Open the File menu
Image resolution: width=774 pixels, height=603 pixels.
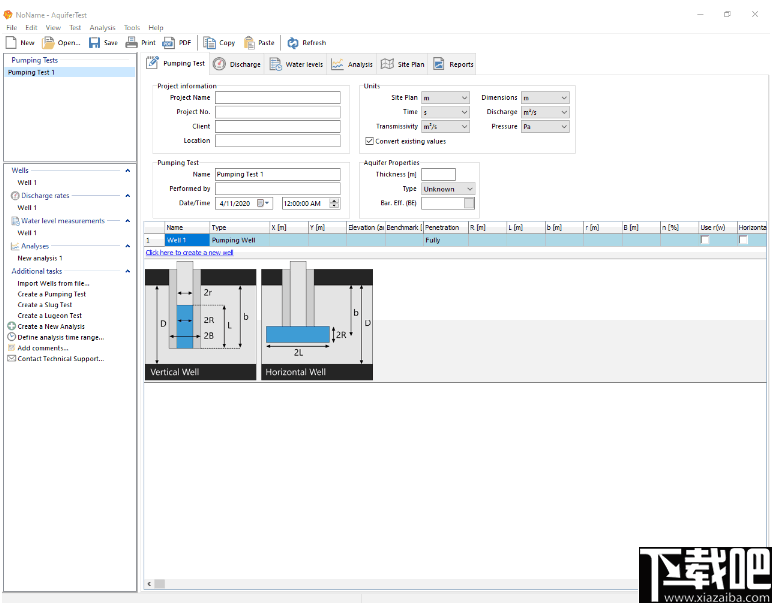click(x=12, y=28)
